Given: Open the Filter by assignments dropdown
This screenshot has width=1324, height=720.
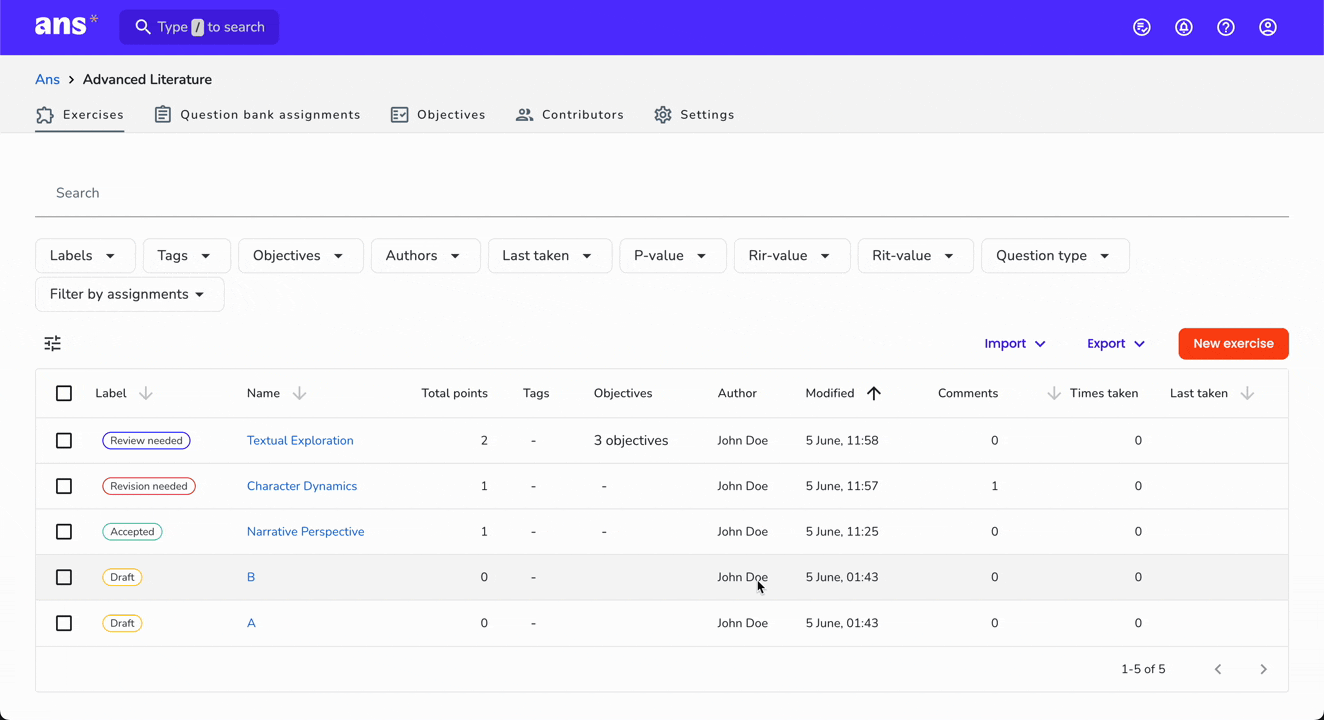Looking at the screenshot, I should (x=130, y=295).
